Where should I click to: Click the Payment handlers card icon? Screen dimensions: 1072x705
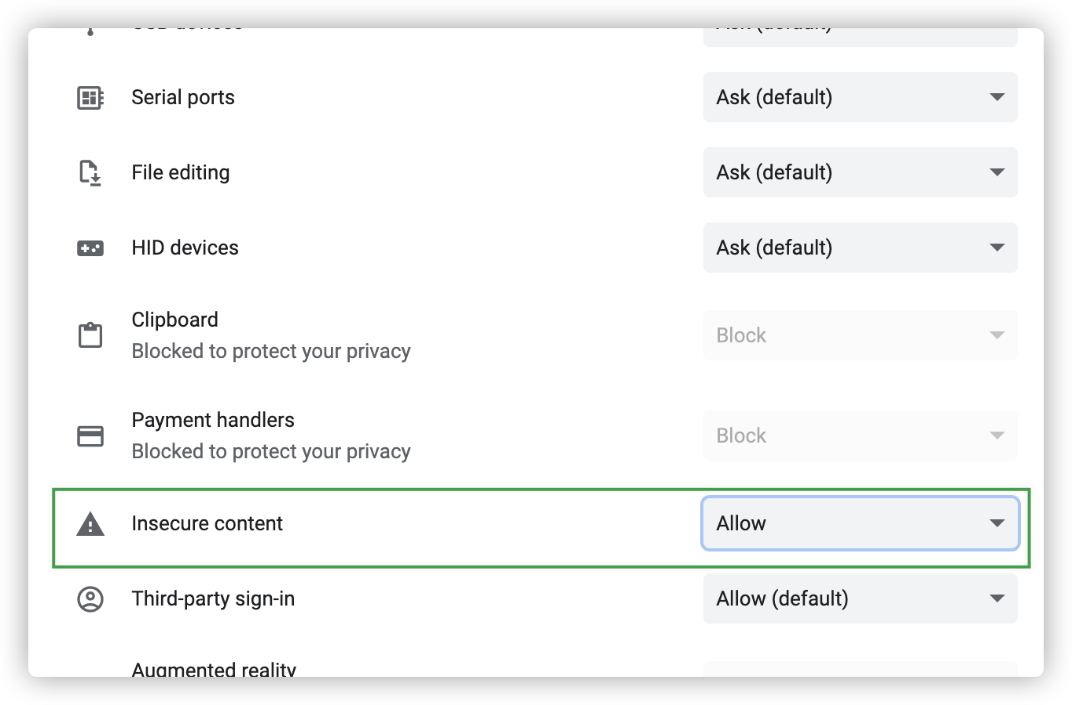[x=91, y=436]
